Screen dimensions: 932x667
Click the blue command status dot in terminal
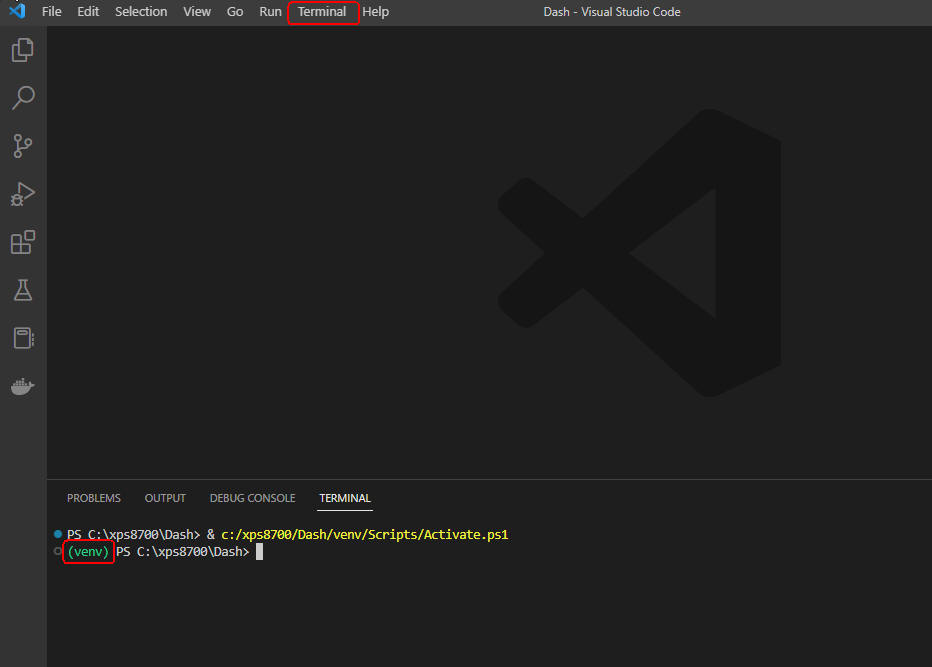(x=58, y=534)
